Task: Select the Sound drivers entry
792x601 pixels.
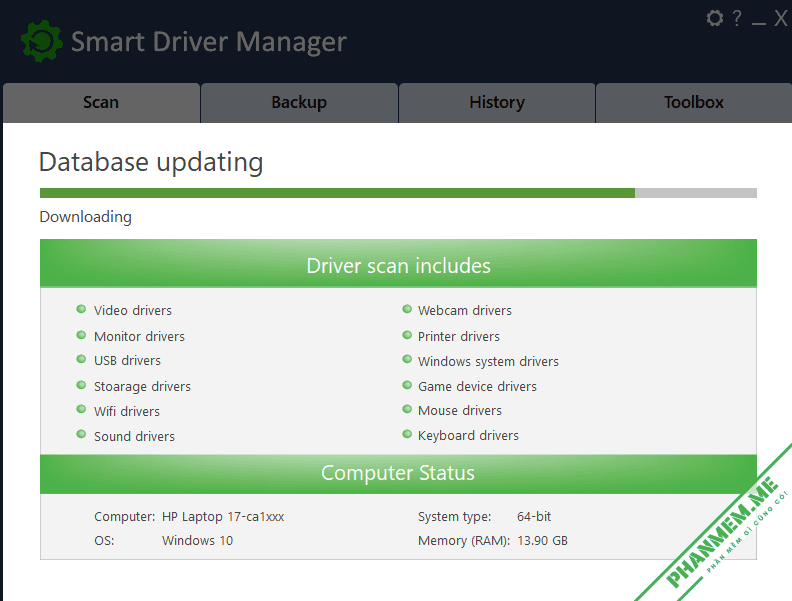Action: click(x=134, y=436)
